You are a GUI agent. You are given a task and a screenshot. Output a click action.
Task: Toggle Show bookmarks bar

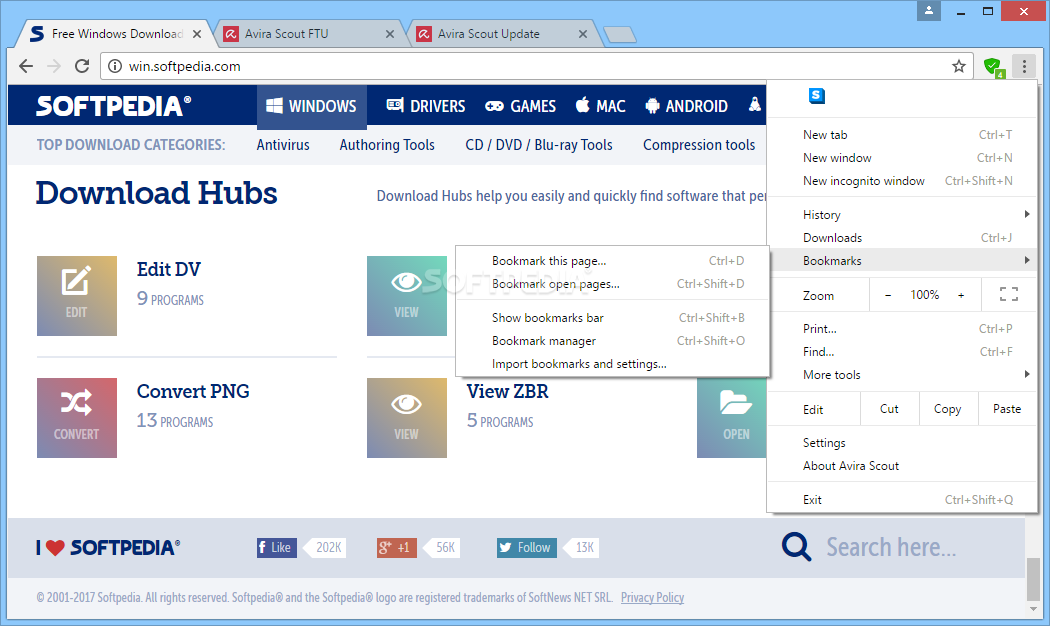coord(613,318)
